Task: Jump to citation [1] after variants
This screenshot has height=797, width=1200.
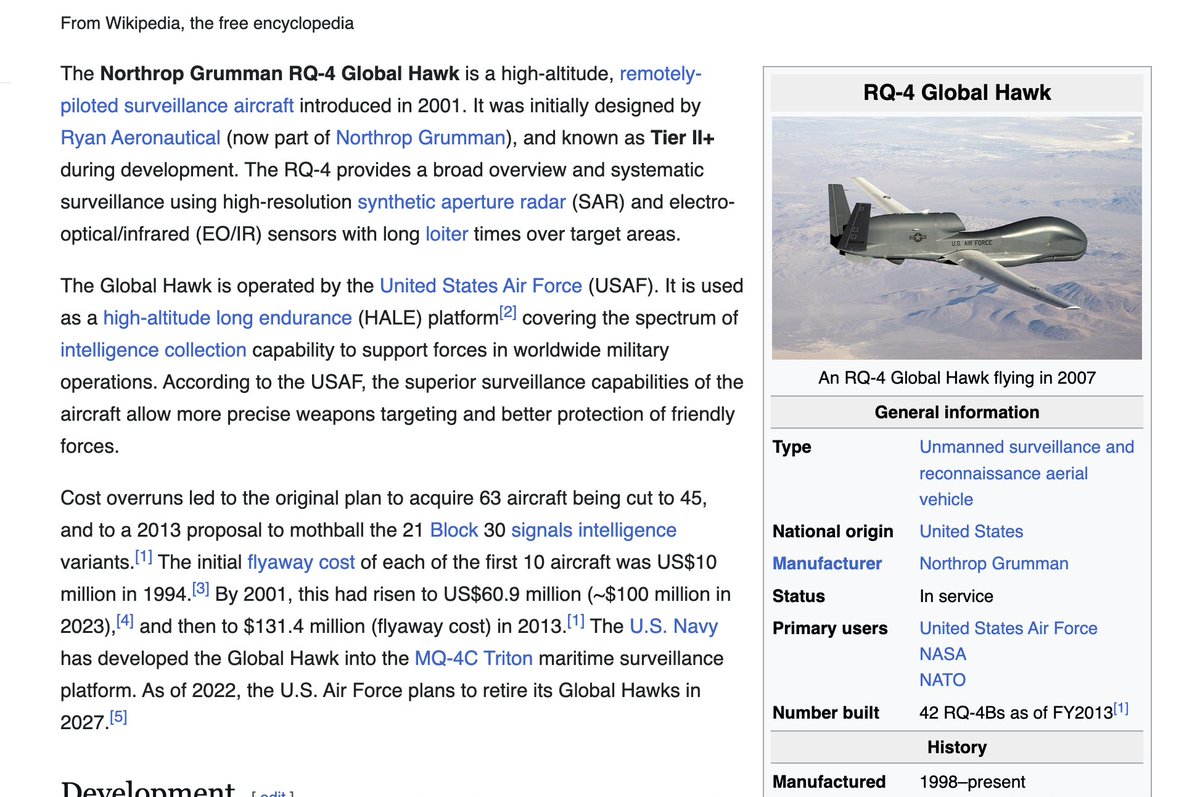Action: pos(144,555)
